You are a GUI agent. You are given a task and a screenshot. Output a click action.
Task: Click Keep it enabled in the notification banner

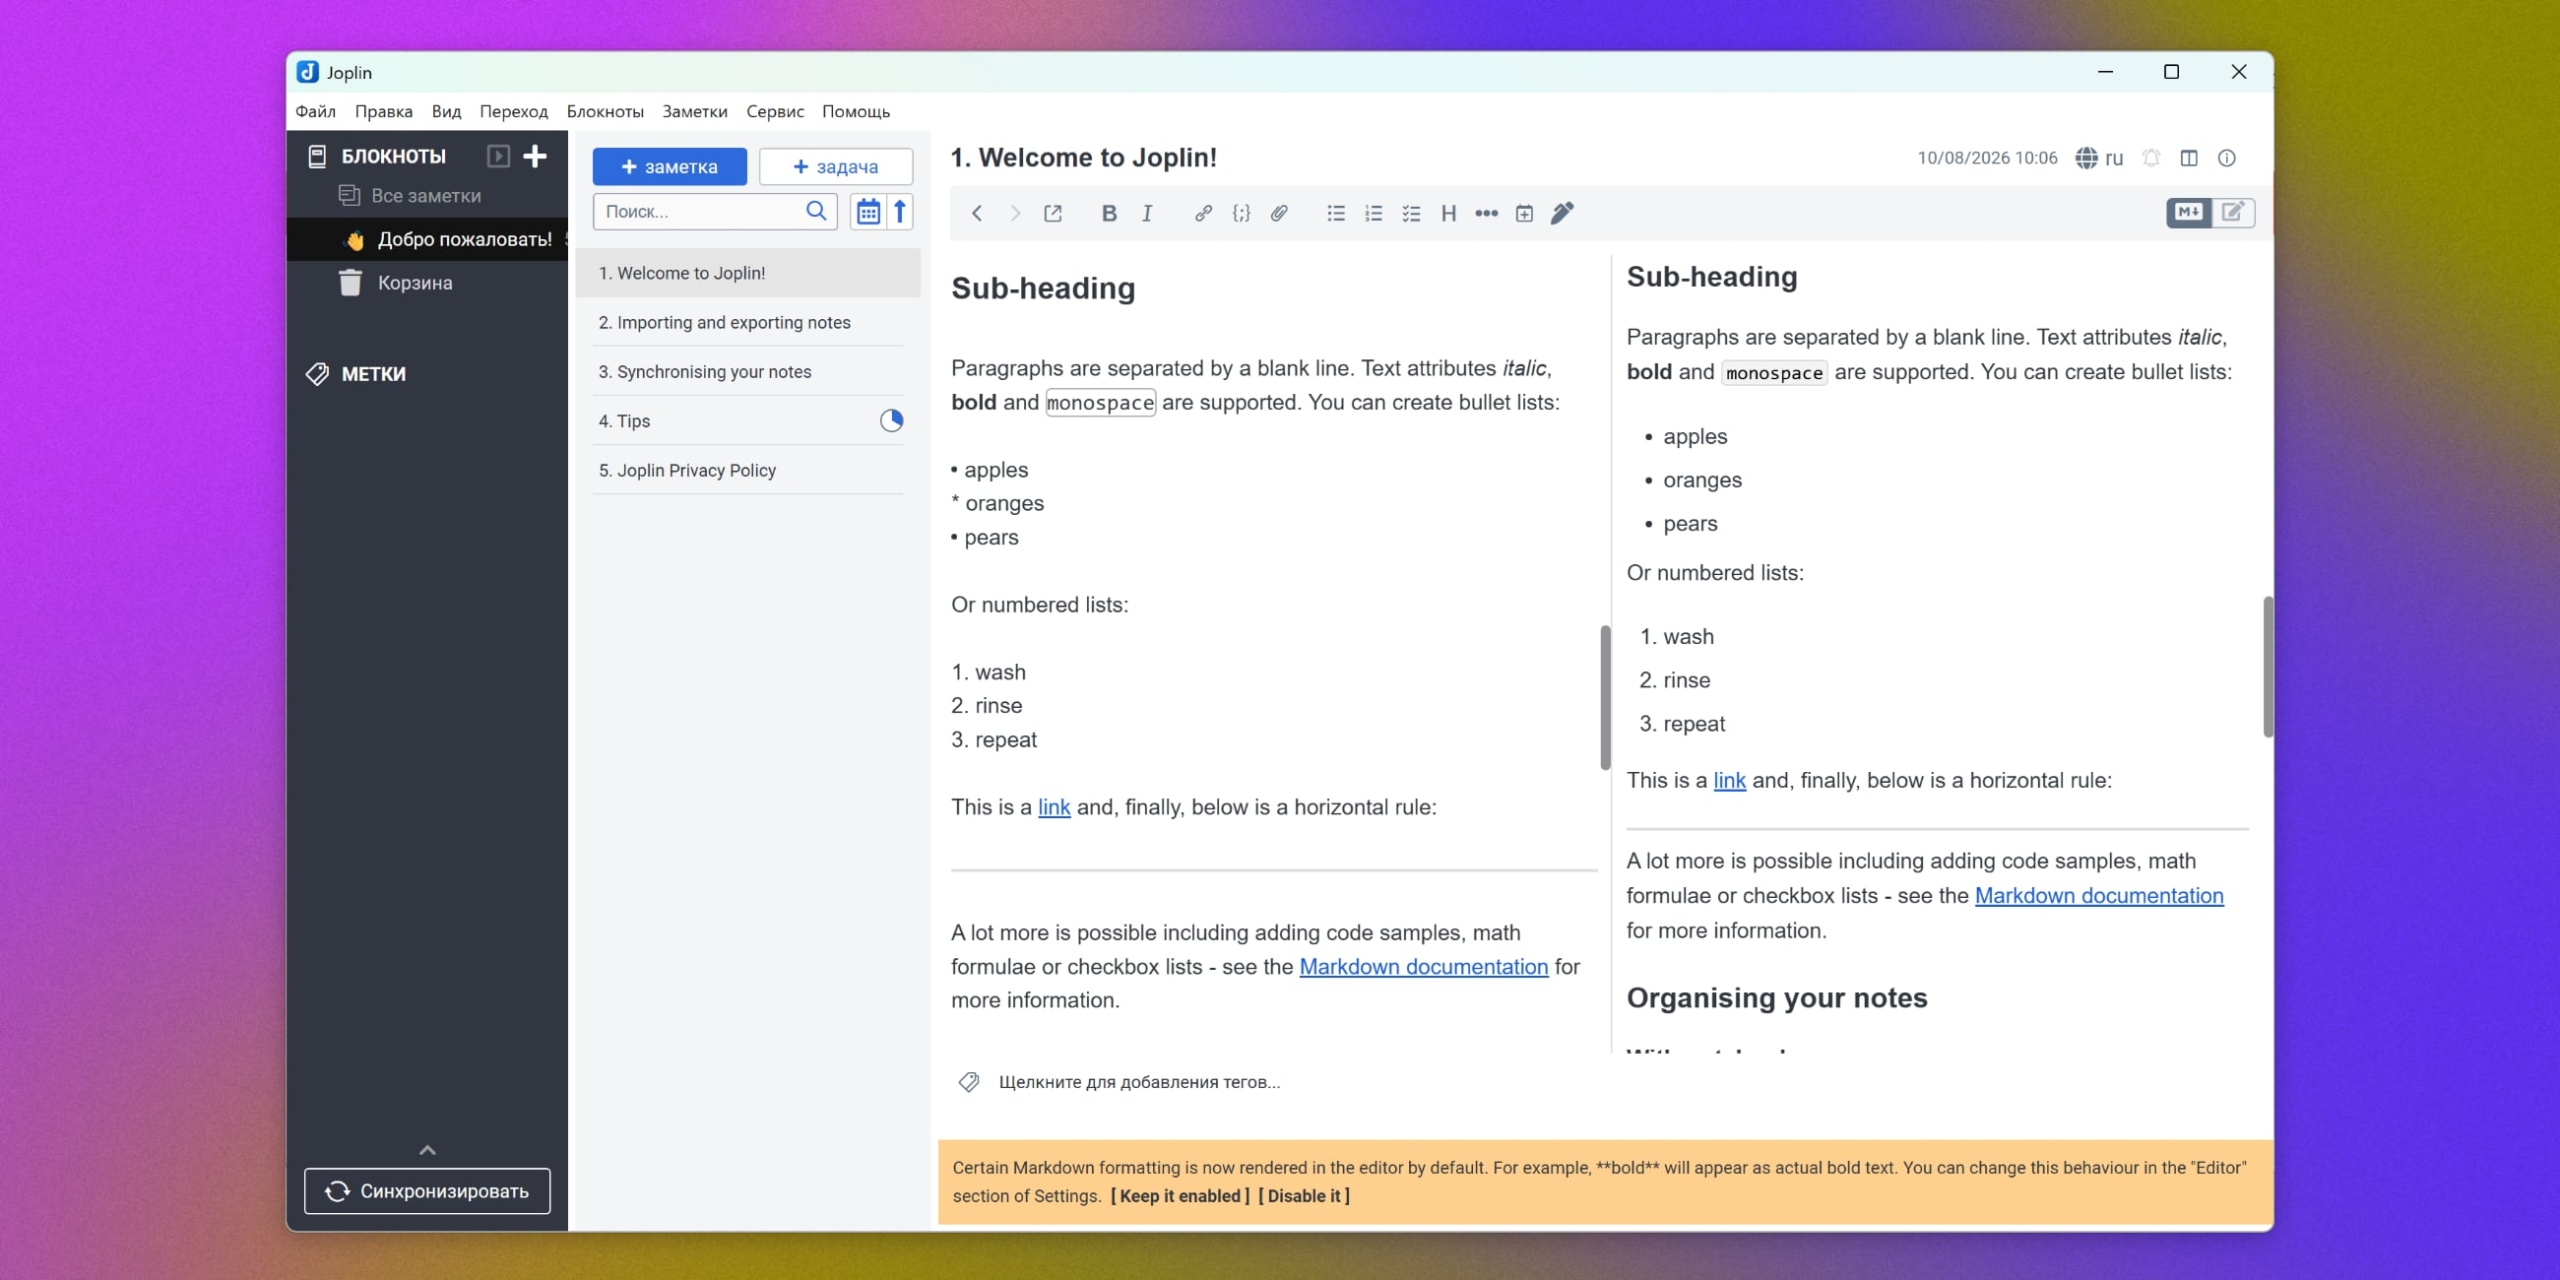point(1180,1196)
